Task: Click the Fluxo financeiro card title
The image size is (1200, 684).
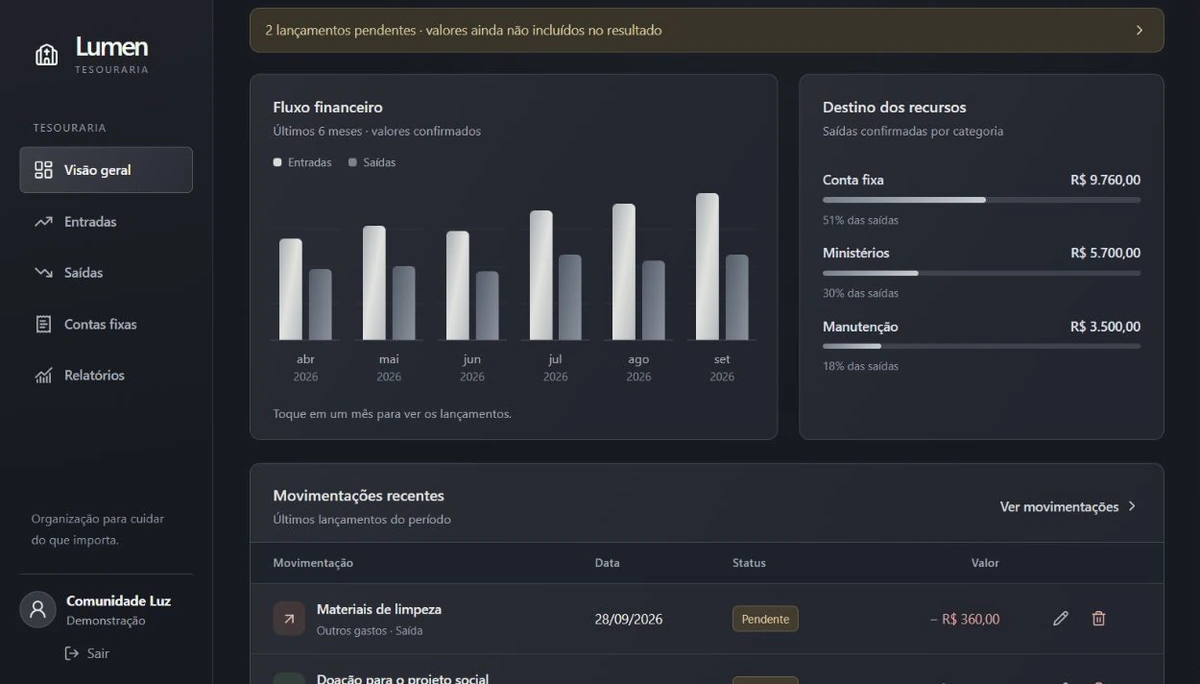Action: pyautogui.click(x=328, y=107)
